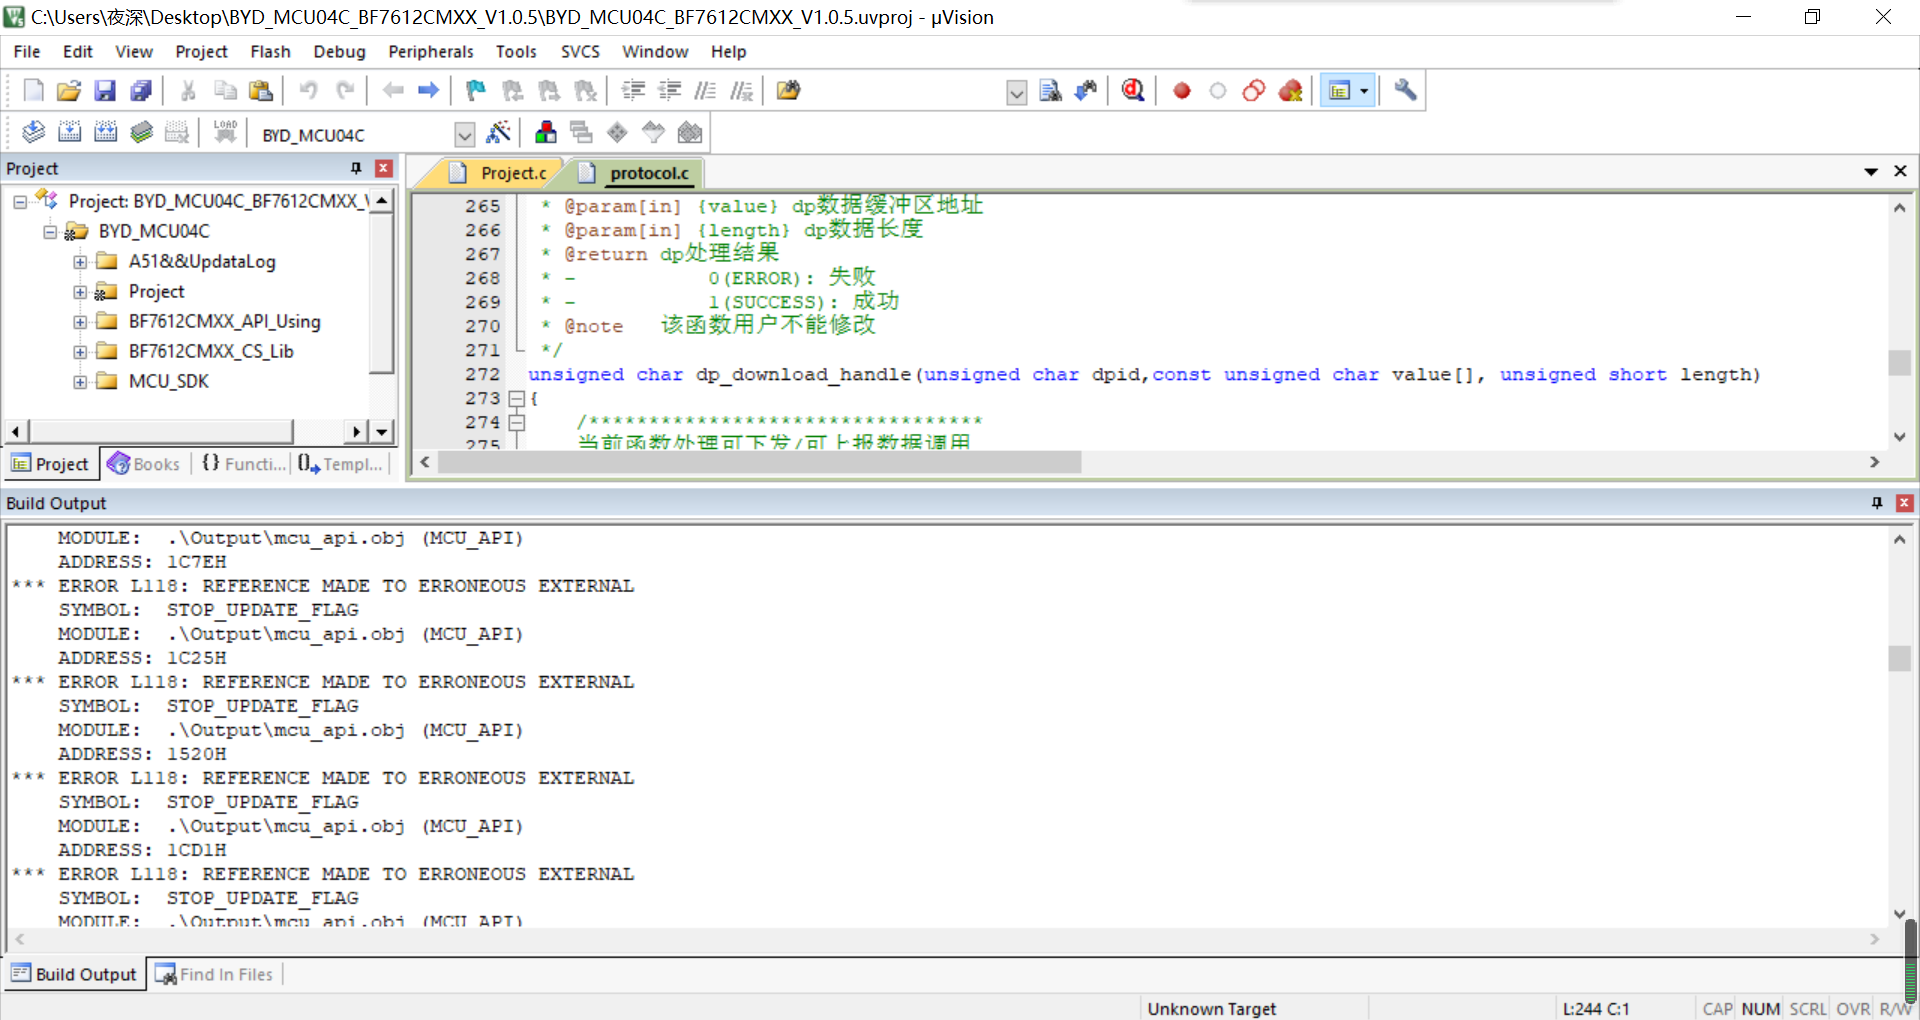Open the Flash menu
1920x1020 pixels.
tap(270, 52)
